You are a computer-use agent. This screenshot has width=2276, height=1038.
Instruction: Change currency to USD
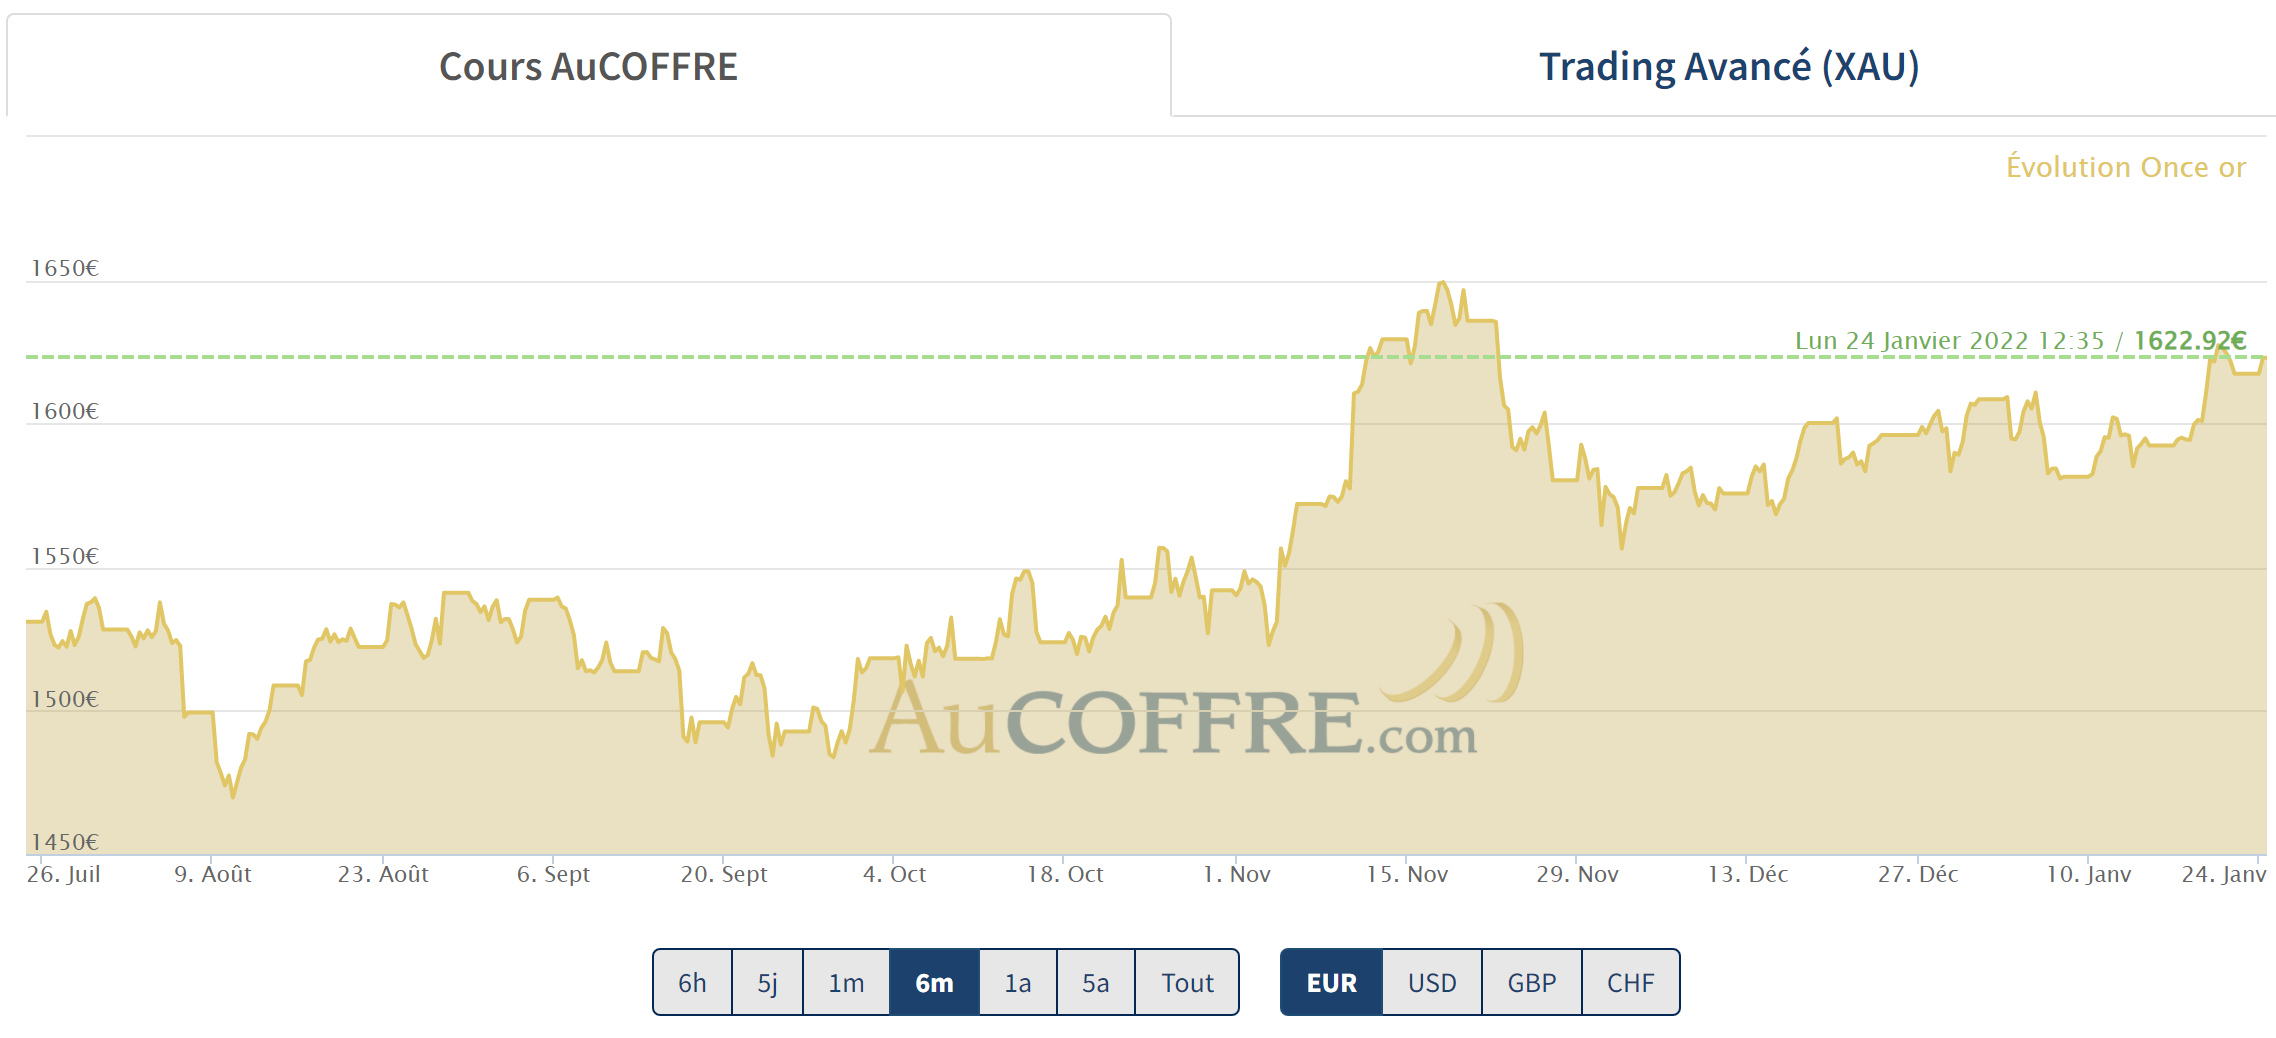pyautogui.click(x=1432, y=983)
